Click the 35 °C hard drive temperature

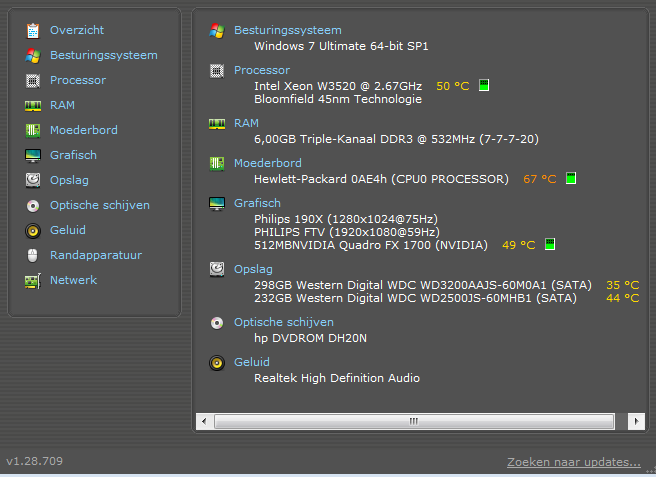[x=623, y=285]
